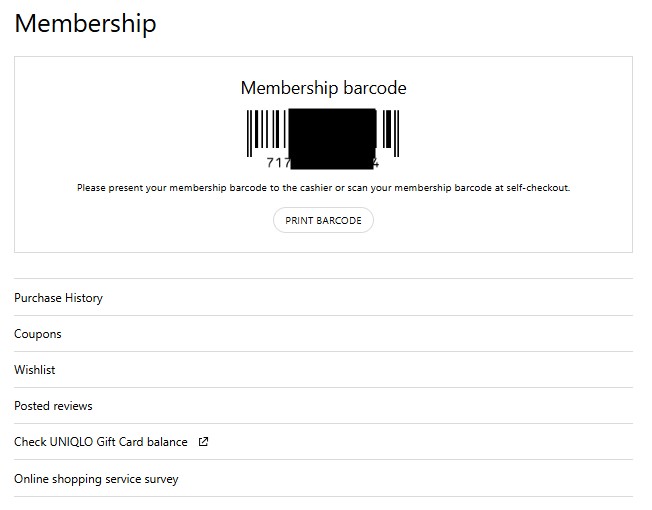View Posted reviews

pyautogui.click(x=53, y=406)
